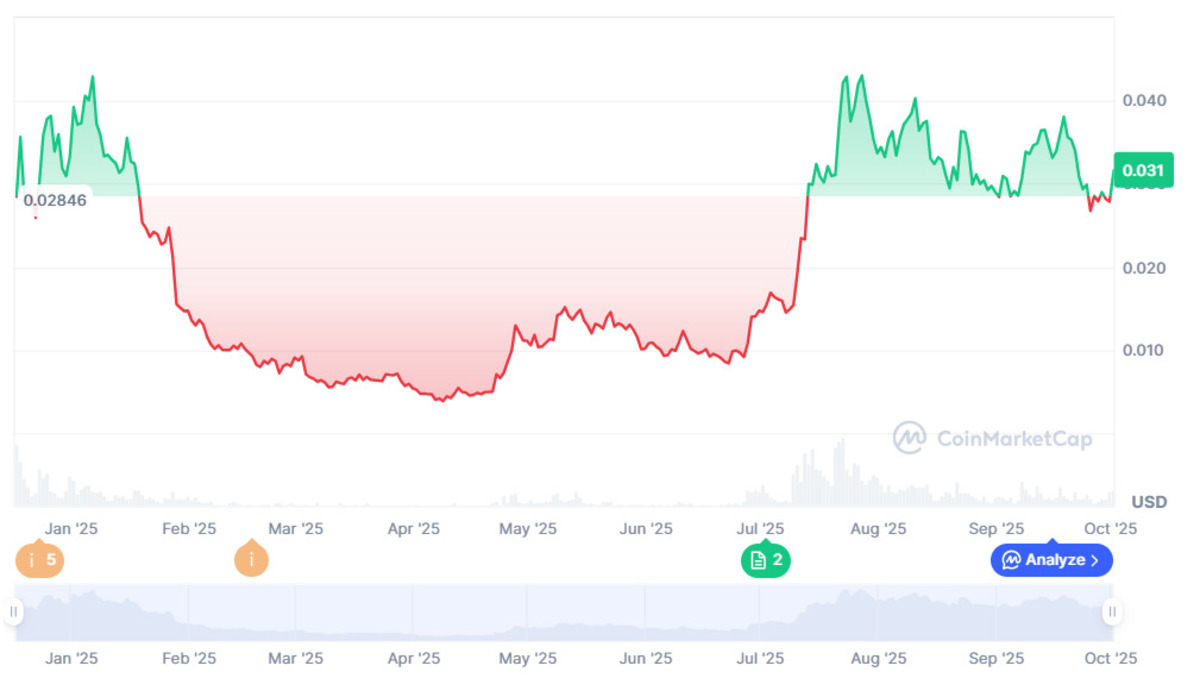Click the 0.010 price axis label
Screen dimensions: 1200x697
point(1143,350)
